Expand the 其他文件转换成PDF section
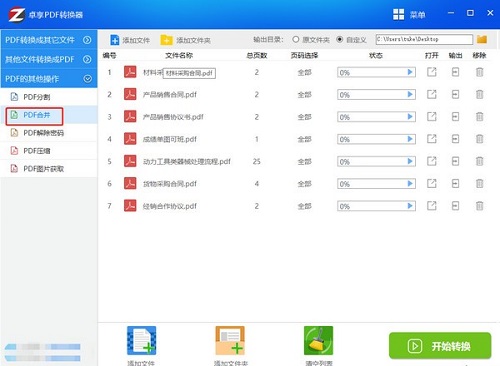The width and height of the screenshot is (500, 366). (x=49, y=59)
